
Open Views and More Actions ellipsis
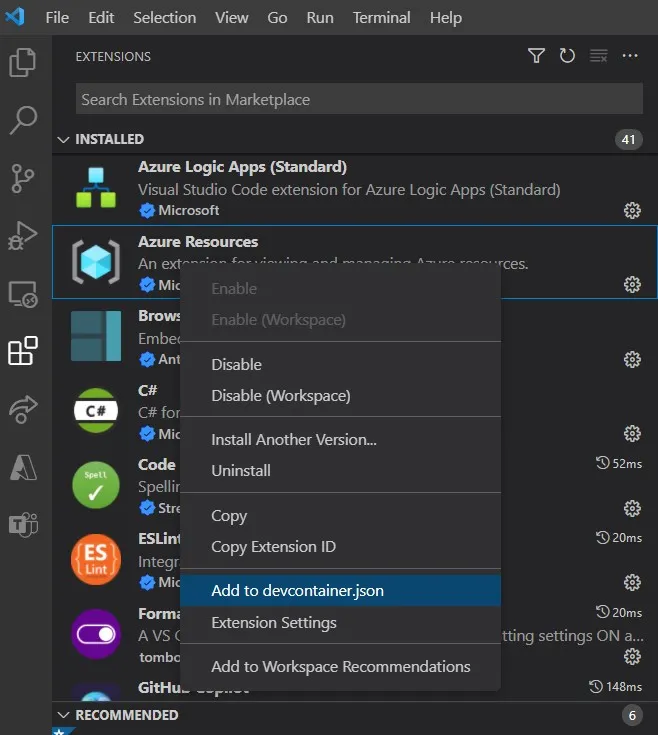click(630, 56)
